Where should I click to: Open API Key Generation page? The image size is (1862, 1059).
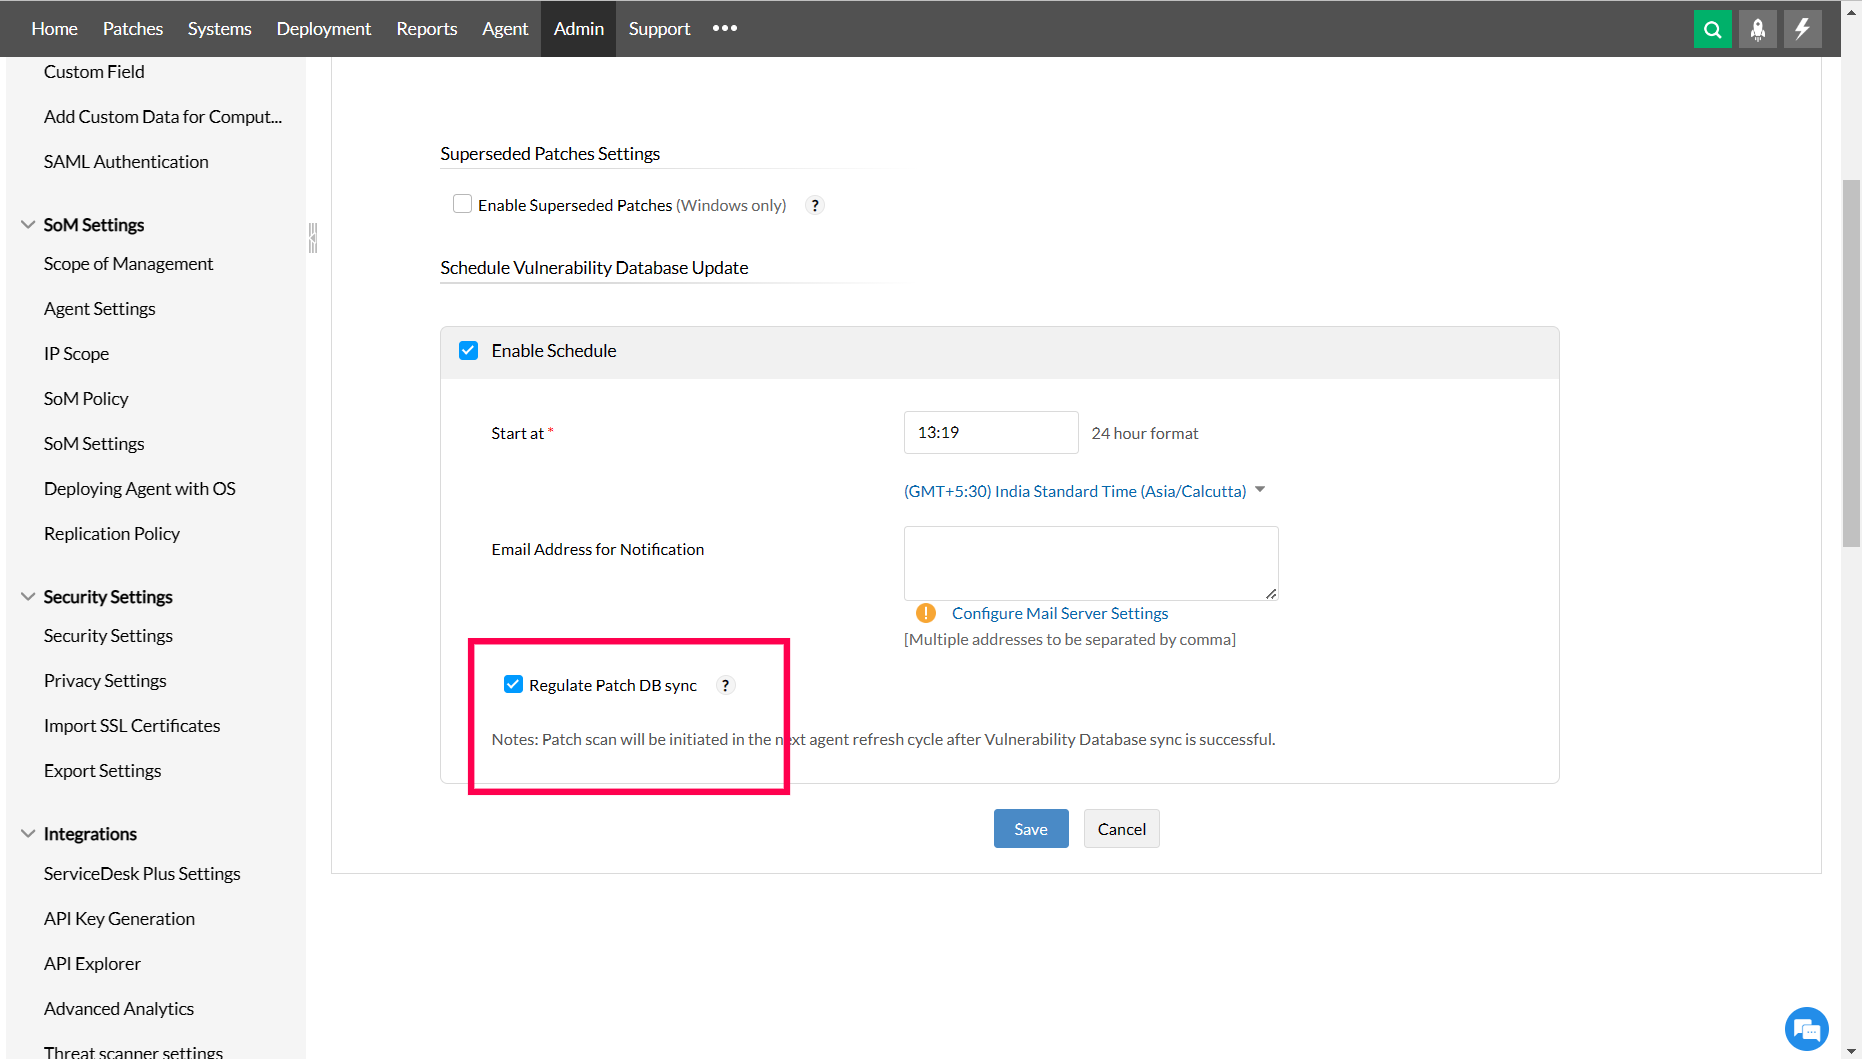(x=119, y=919)
